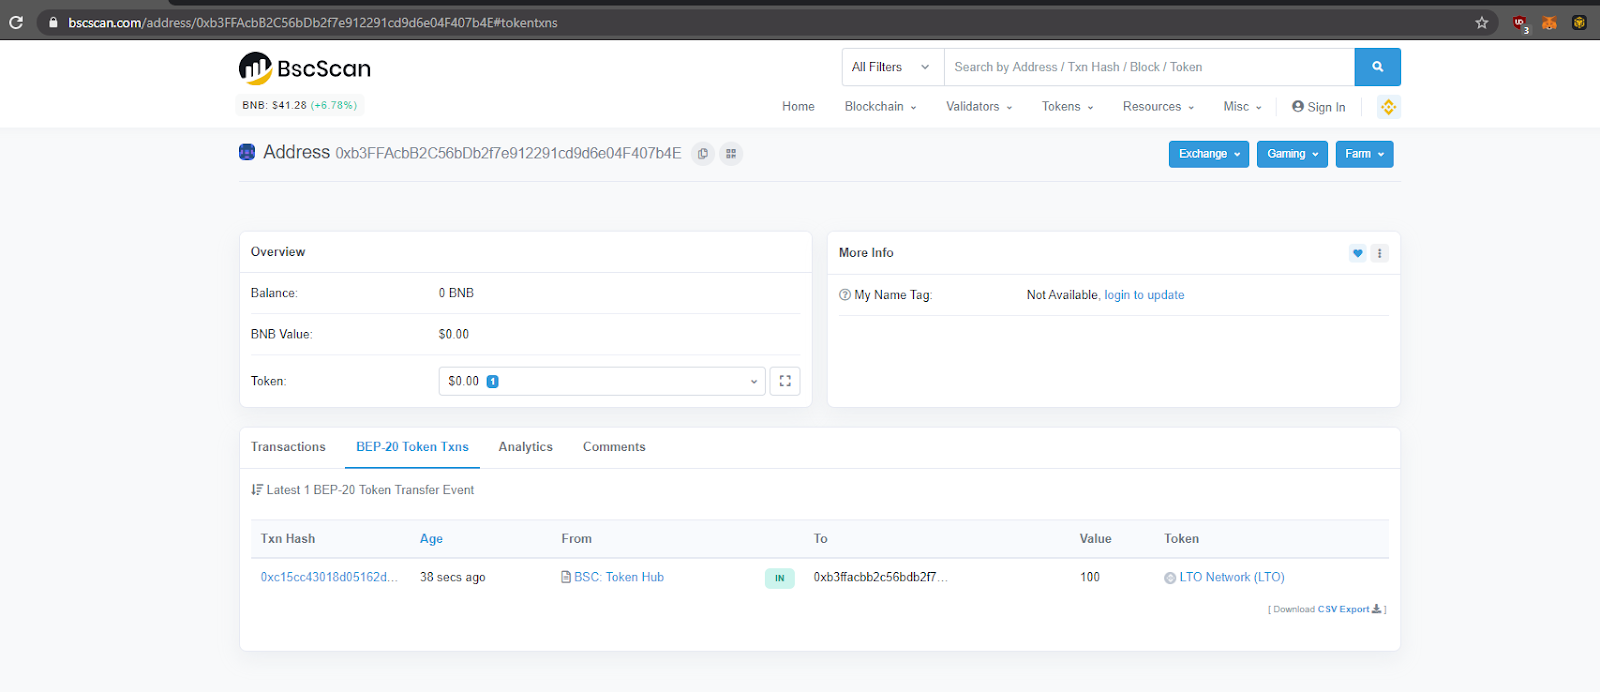
Task: Click the BscScan logo
Action: [305, 68]
